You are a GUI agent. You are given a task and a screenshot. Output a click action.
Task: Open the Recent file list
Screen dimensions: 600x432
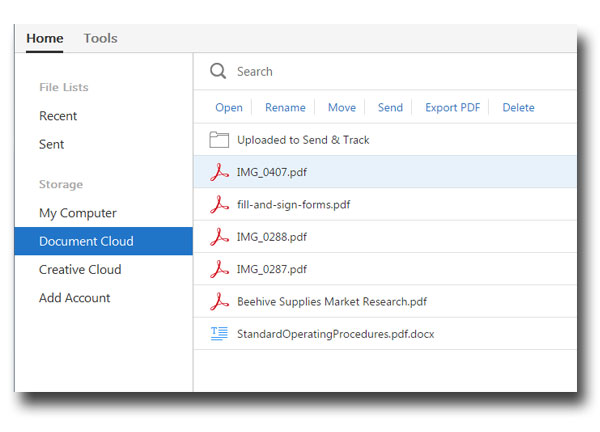coord(58,116)
